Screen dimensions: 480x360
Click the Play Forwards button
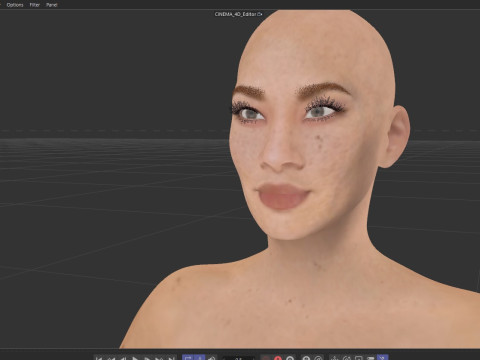click(135, 358)
